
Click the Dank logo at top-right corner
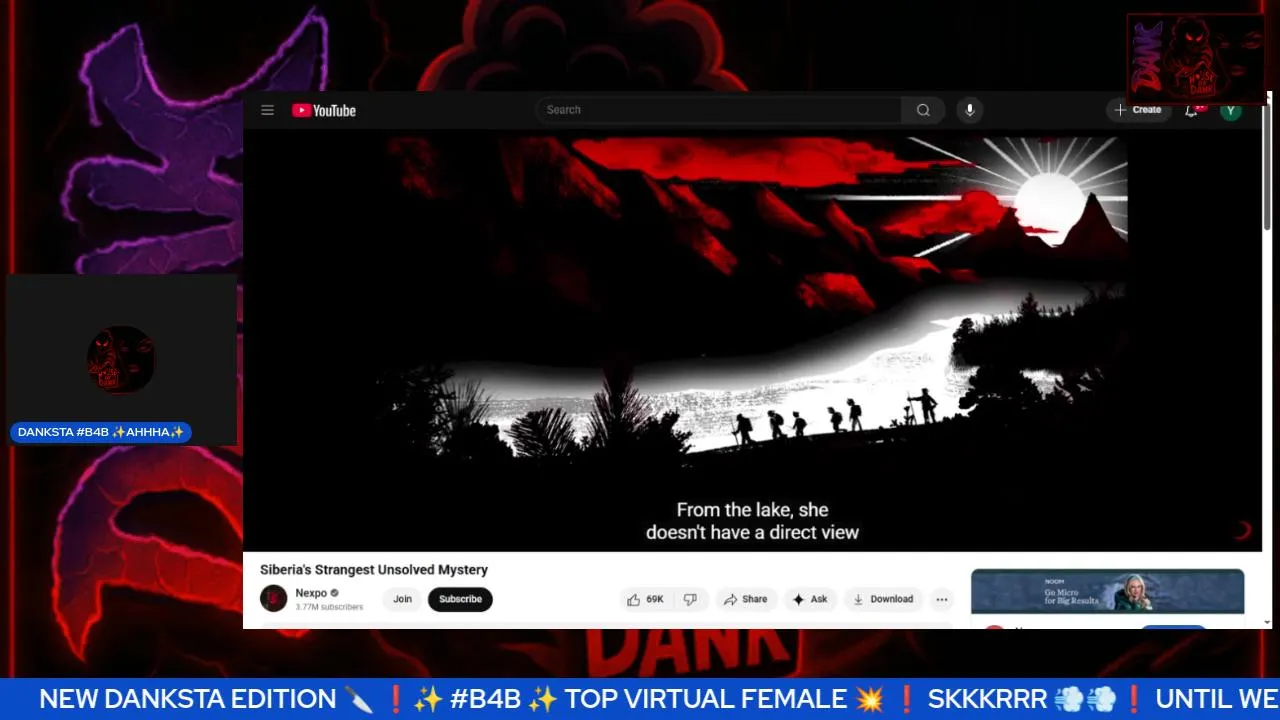tap(1196, 58)
